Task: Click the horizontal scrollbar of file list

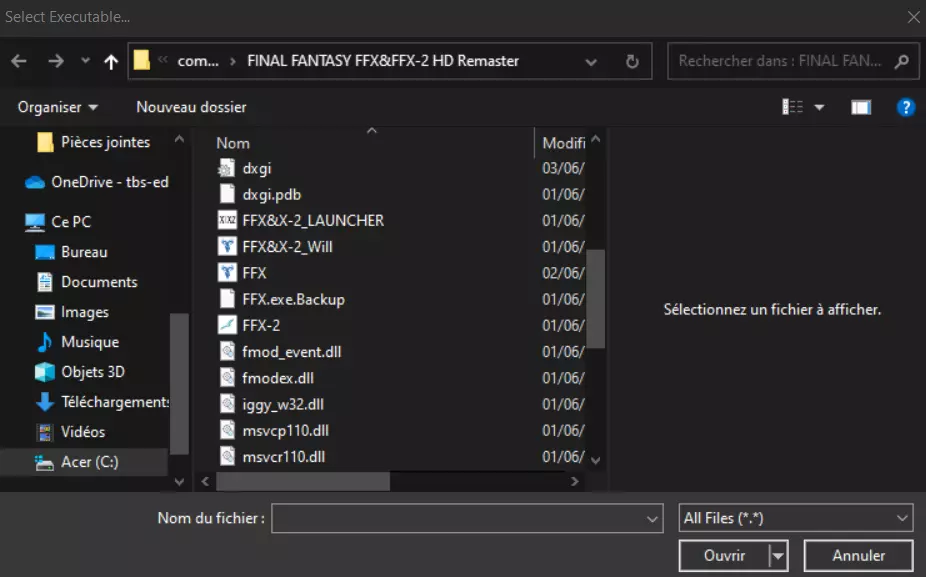Action: click(x=302, y=481)
